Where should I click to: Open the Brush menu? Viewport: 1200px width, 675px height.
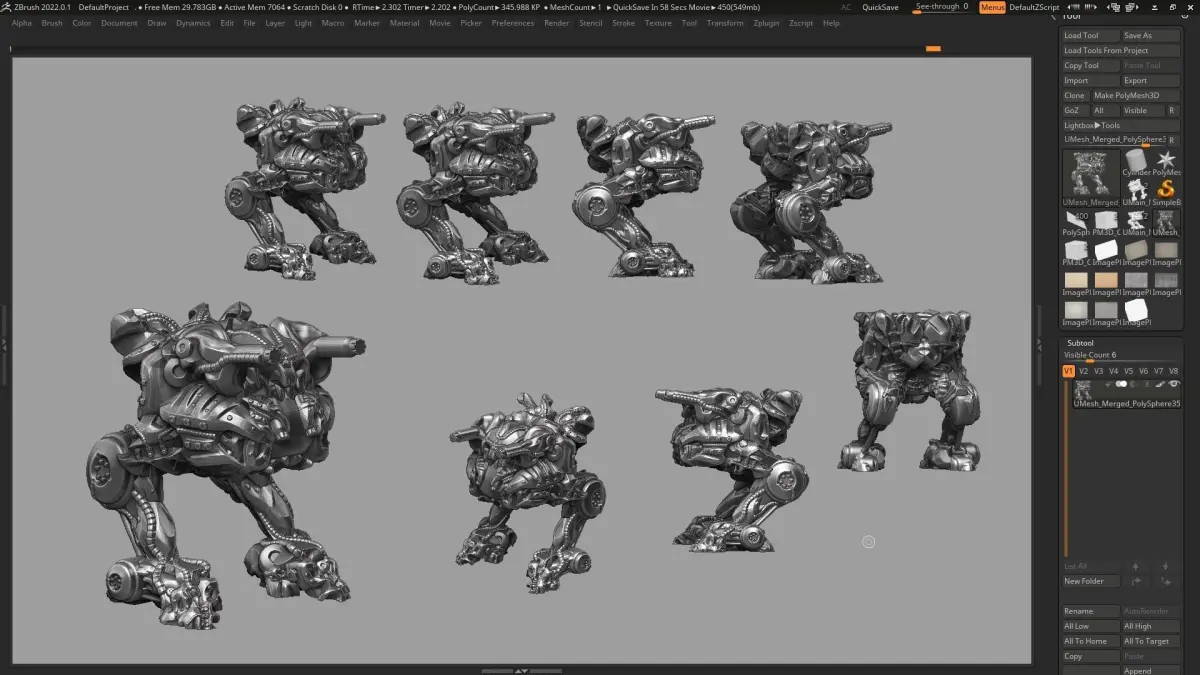[x=51, y=23]
